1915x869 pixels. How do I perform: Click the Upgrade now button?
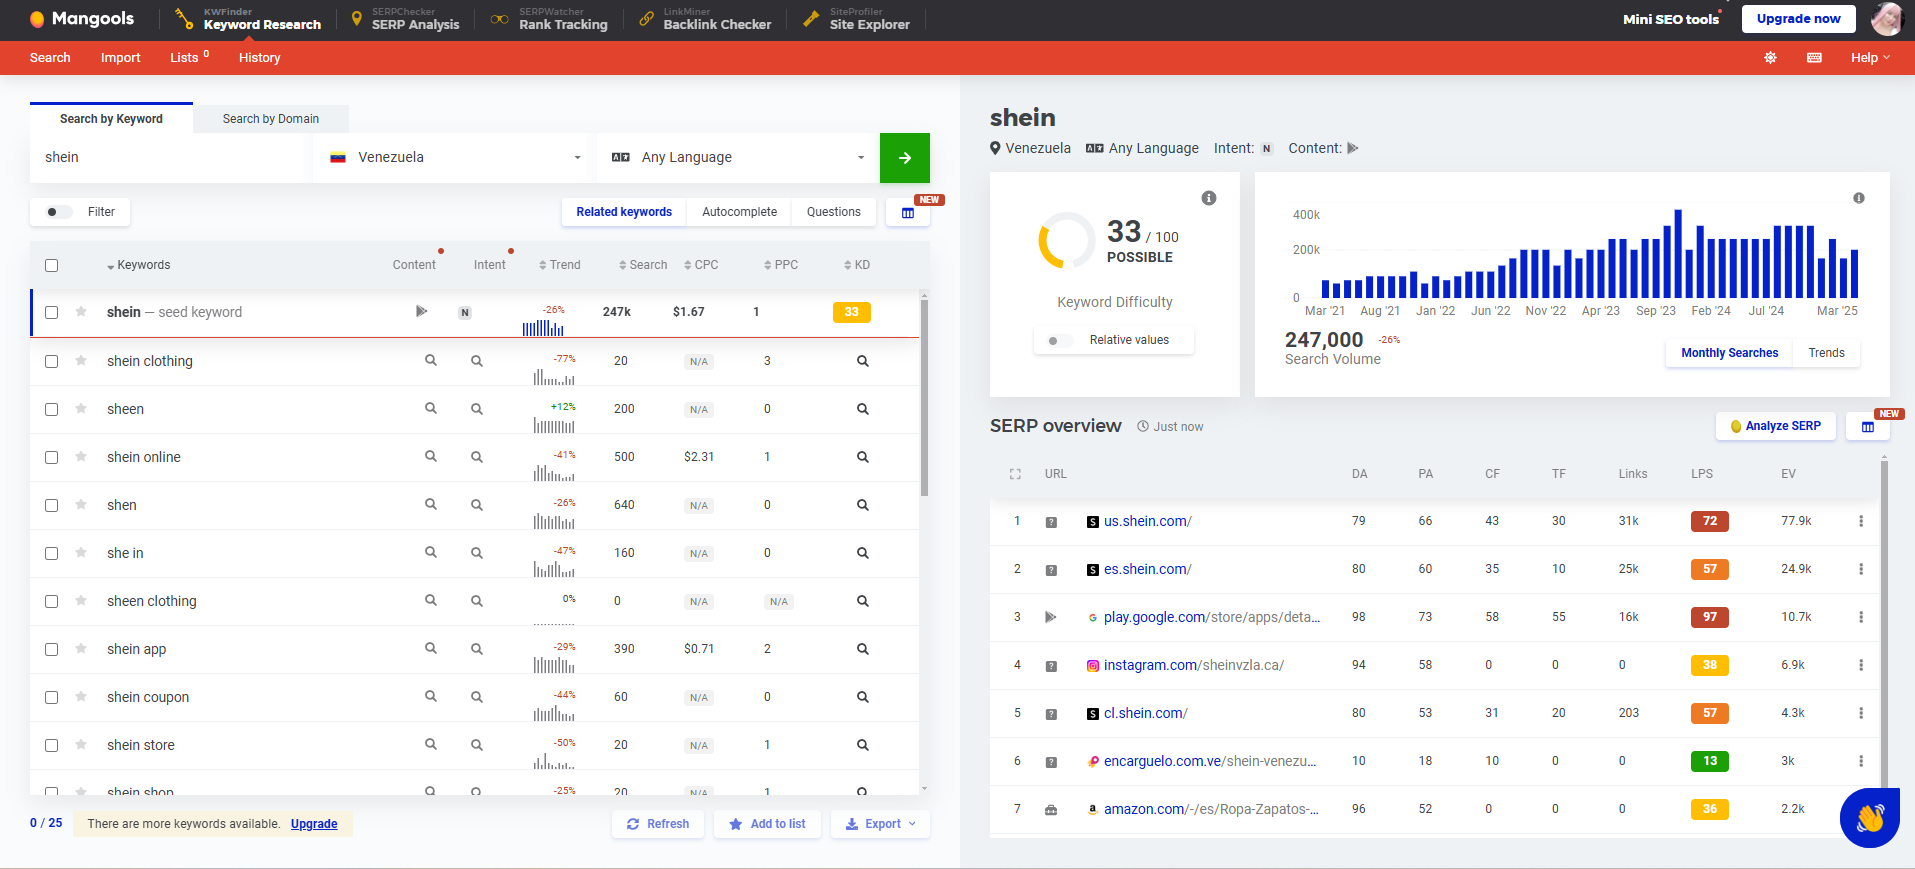pyautogui.click(x=1798, y=19)
